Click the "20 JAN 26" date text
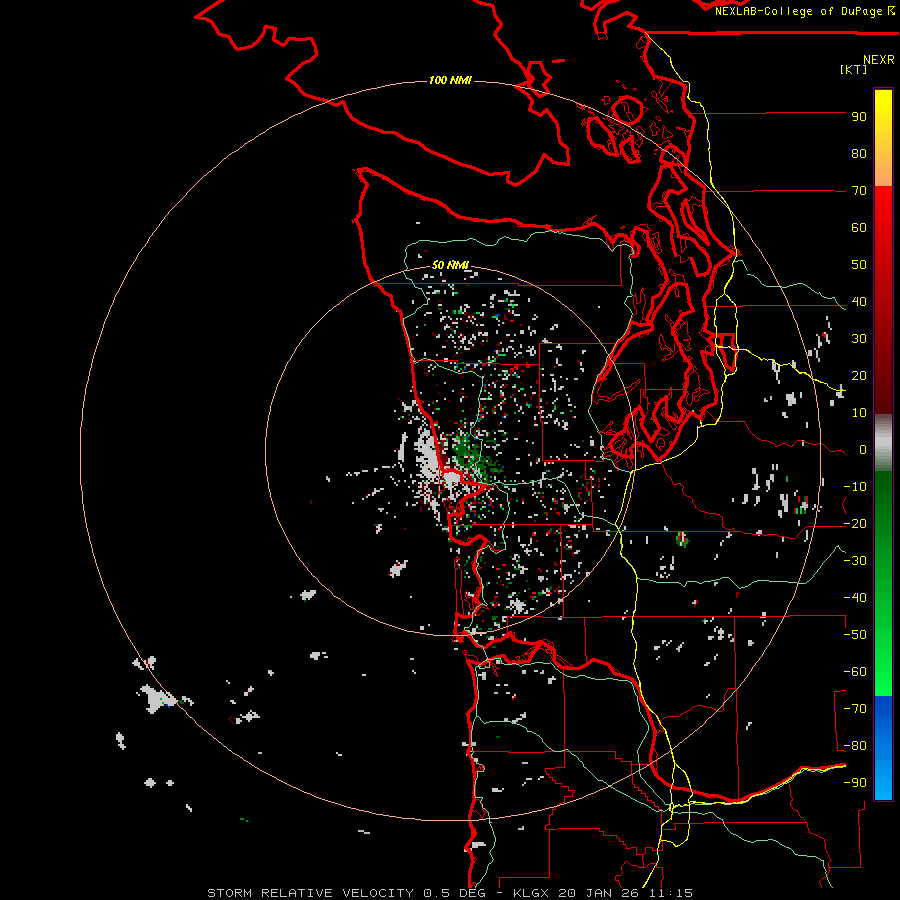Viewport: 900px width, 900px height. [599, 893]
